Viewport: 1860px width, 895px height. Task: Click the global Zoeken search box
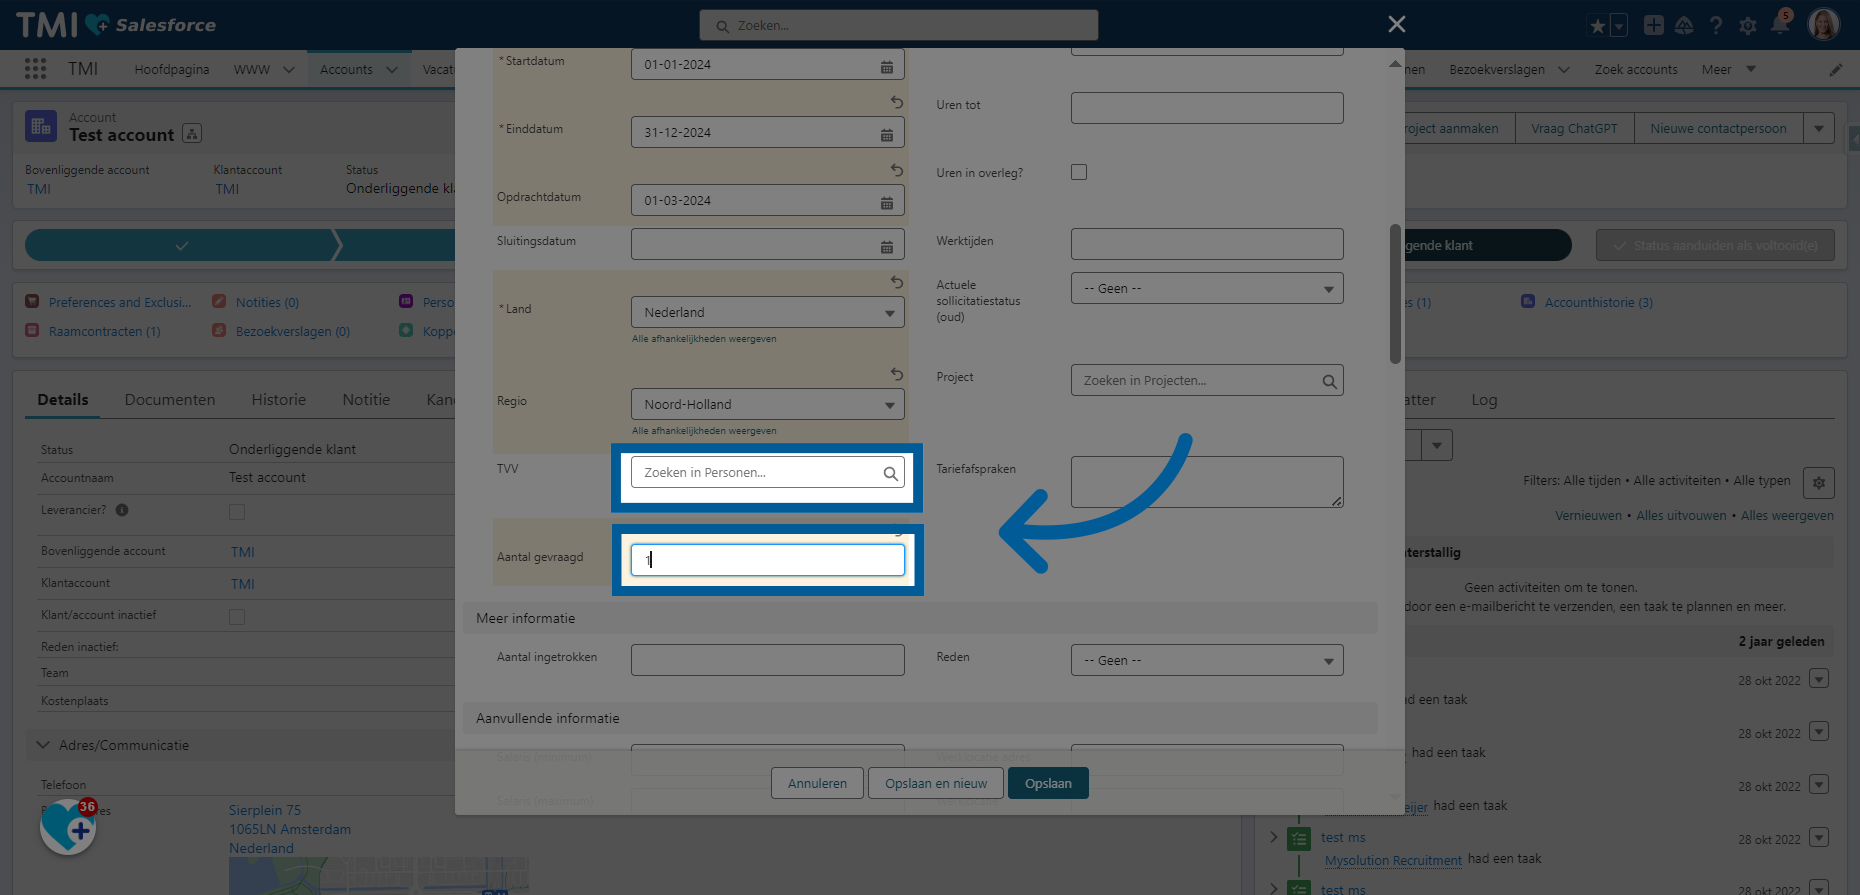899,25
